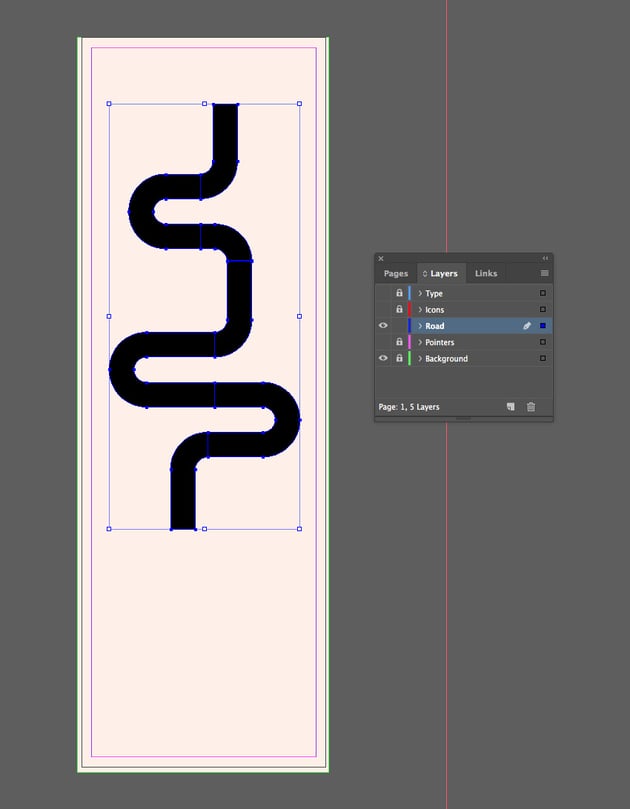Select the Pointers layer name
The height and width of the screenshot is (809, 630).
click(x=440, y=342)
